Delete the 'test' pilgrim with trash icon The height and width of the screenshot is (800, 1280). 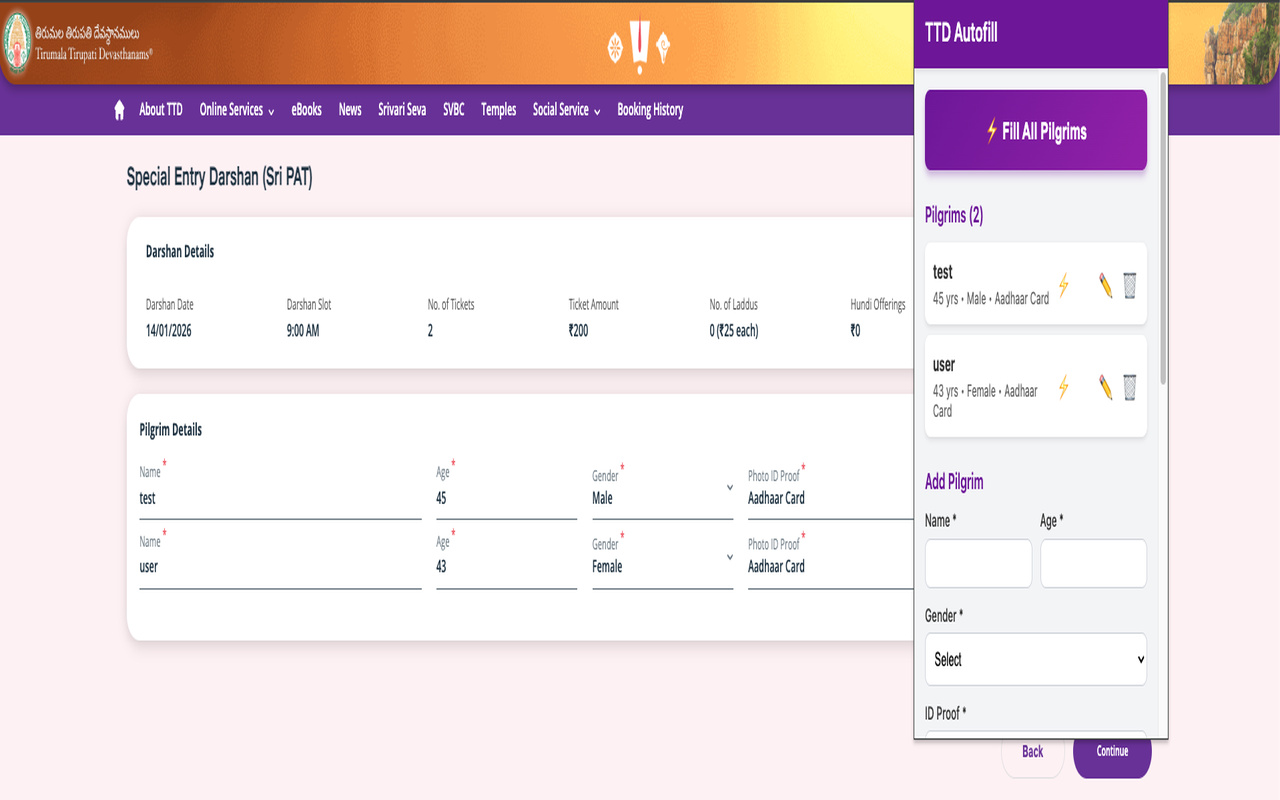[1129, 285]
